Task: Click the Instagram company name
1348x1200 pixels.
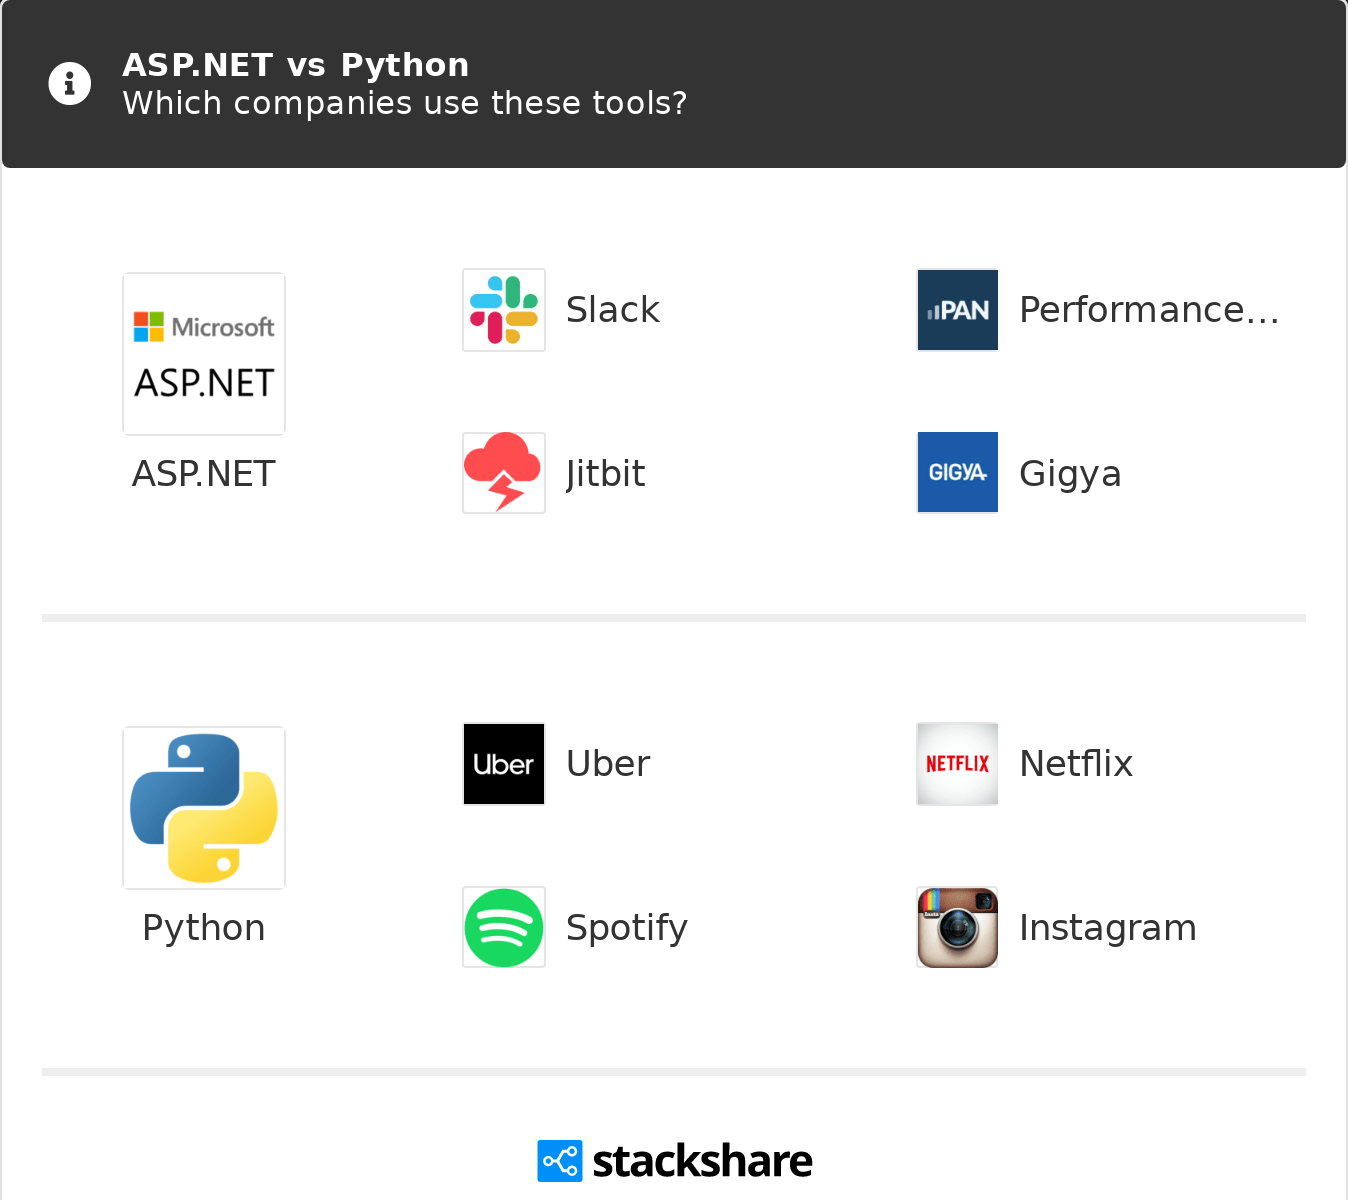Action: click(x=1108, y=928)
